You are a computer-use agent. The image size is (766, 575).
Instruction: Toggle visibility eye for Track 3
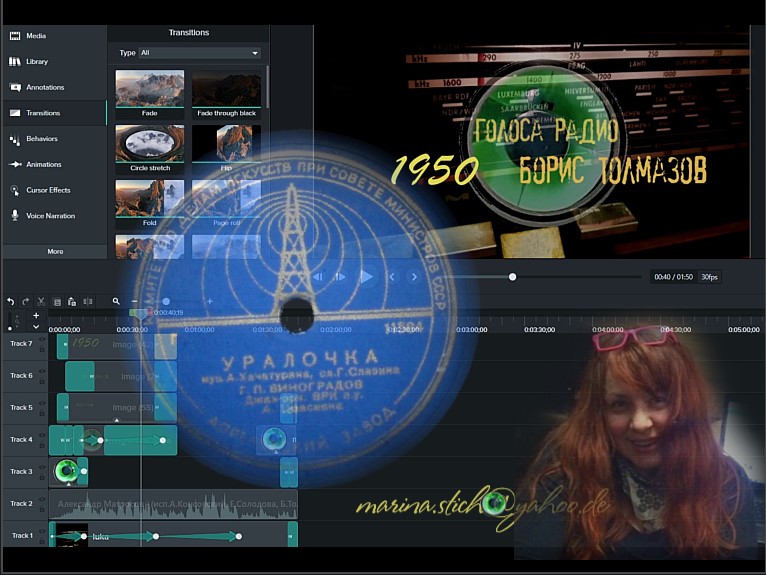coord(42,467)
